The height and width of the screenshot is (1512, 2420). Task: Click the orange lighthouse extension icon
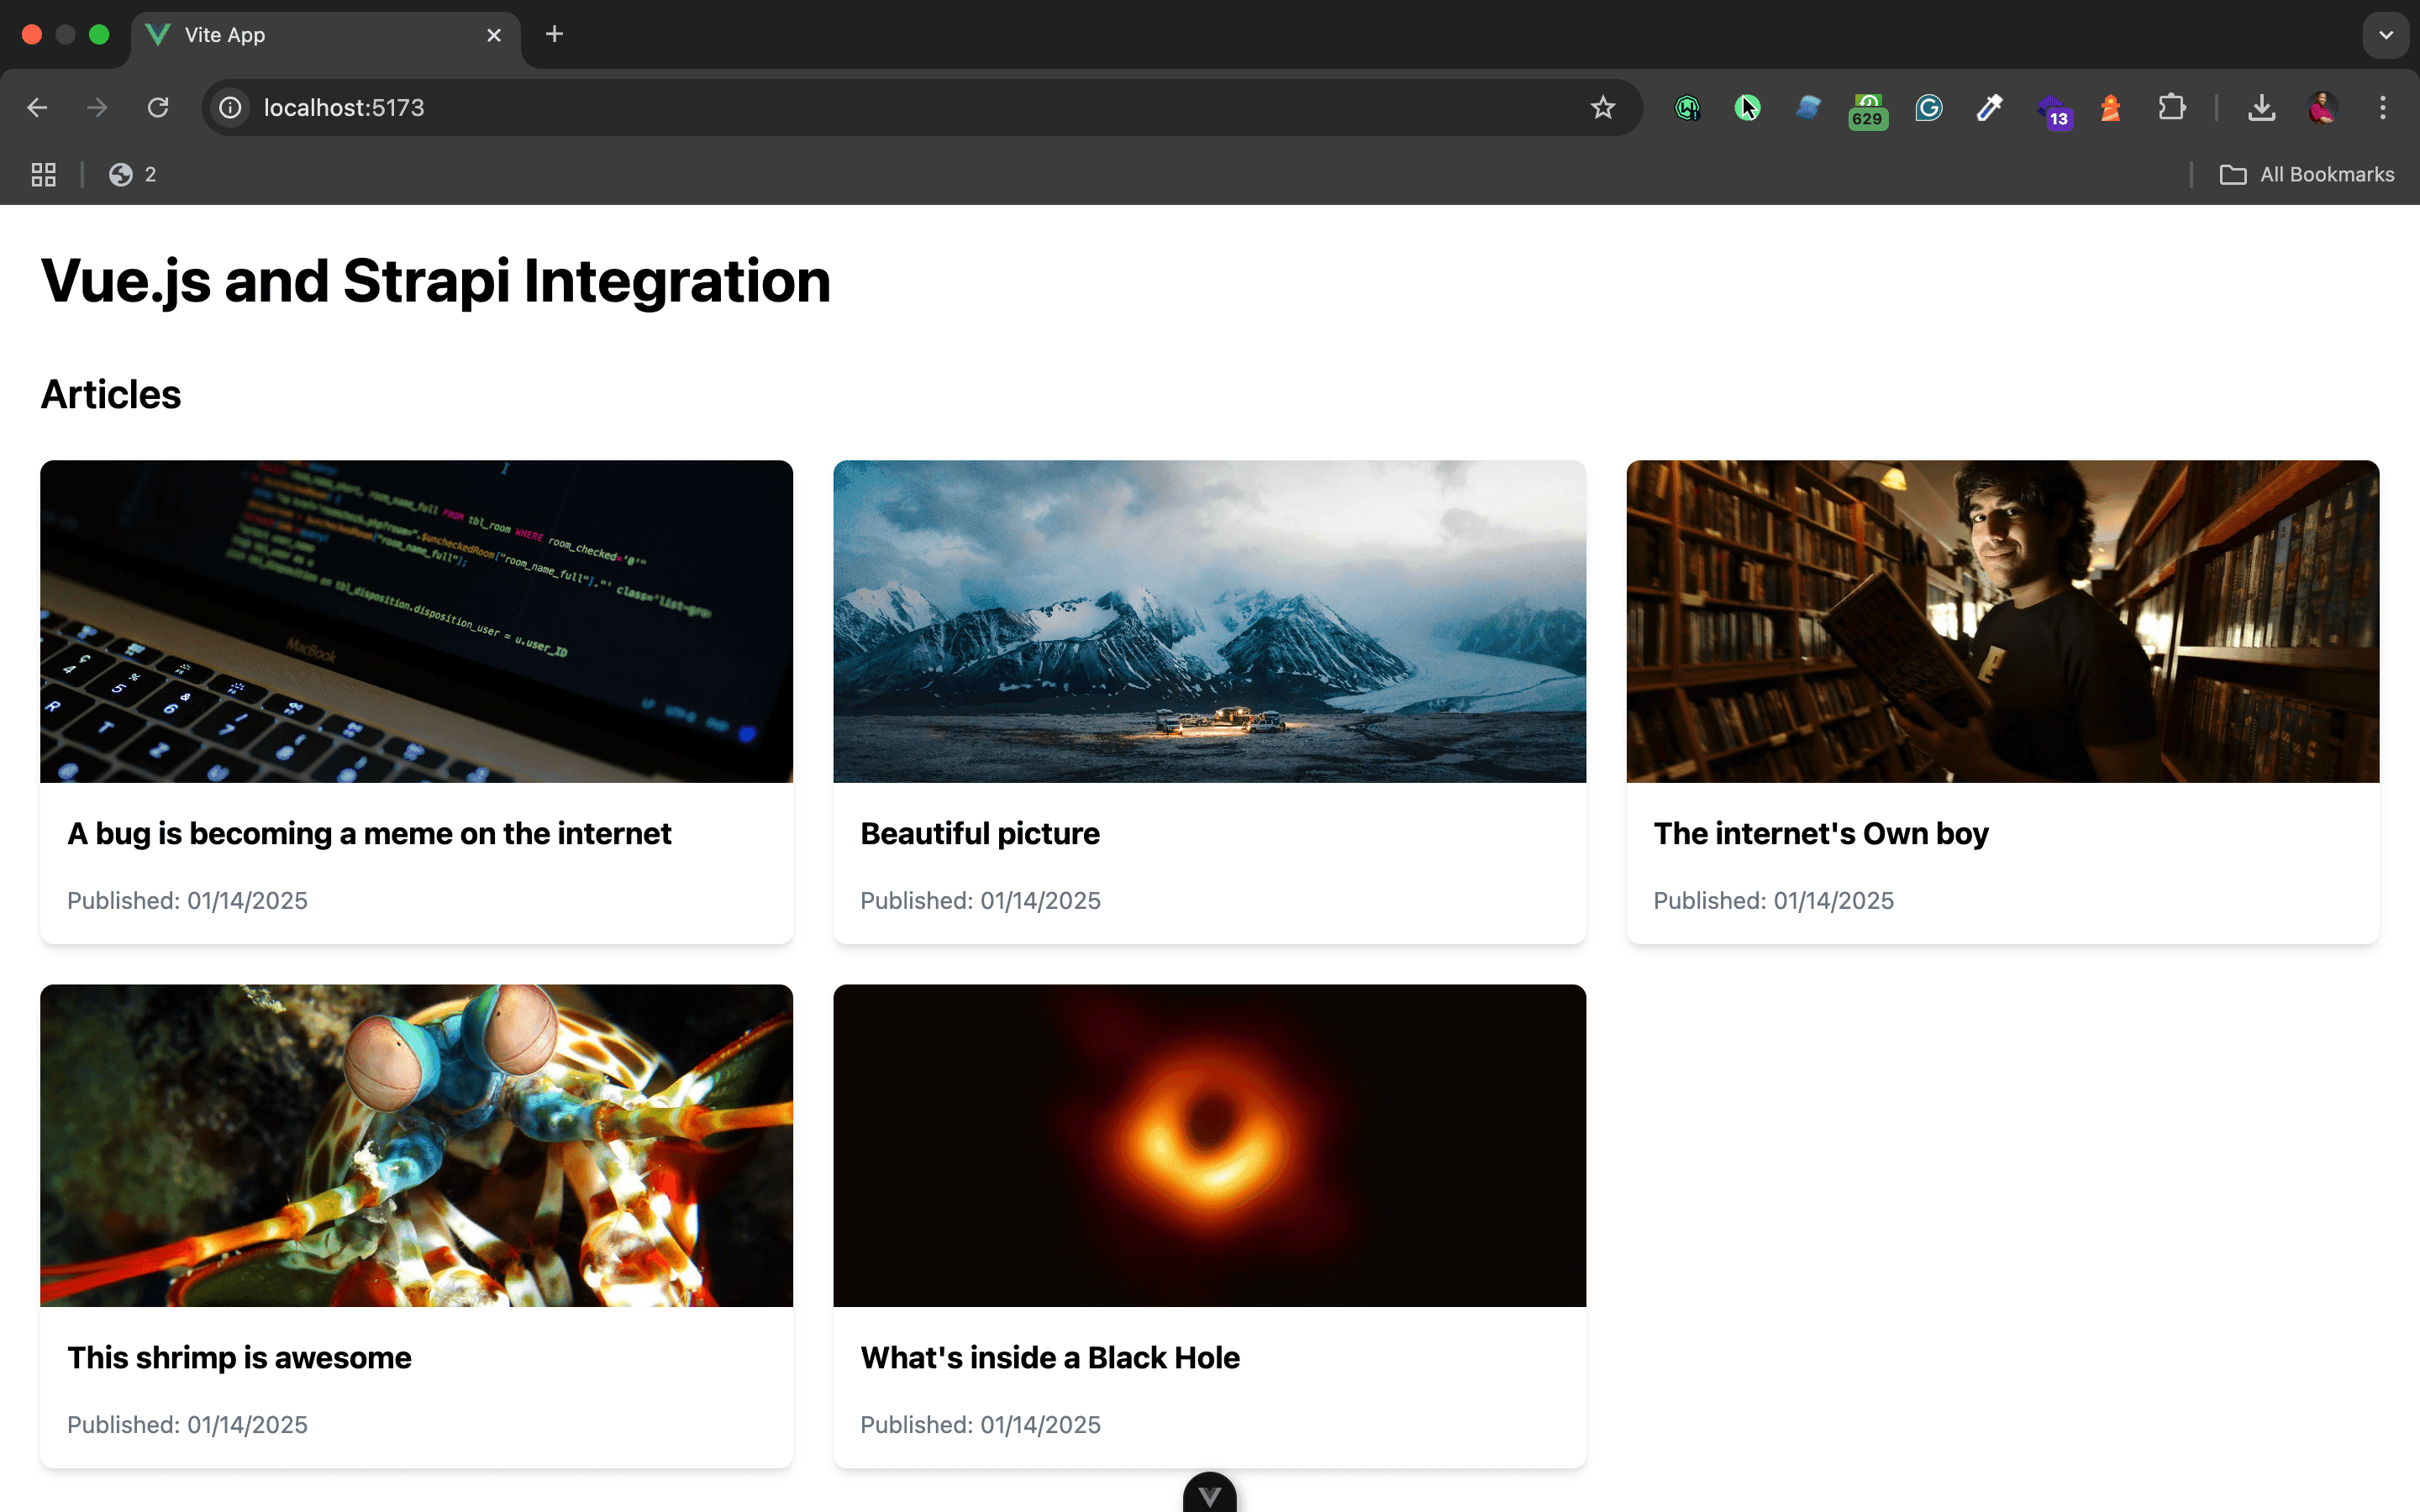point(2111,107)
